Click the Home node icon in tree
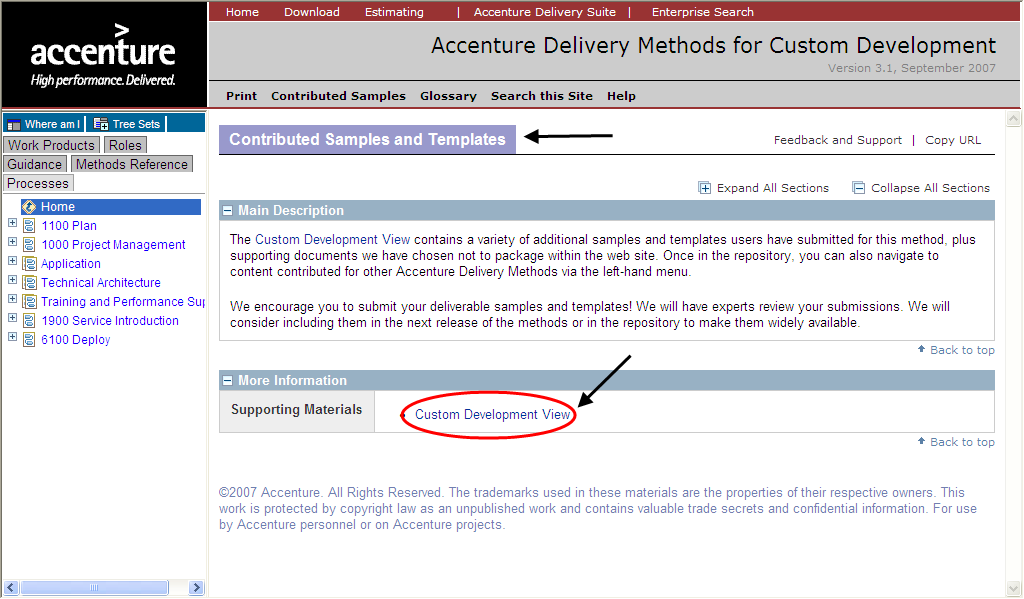Image resolution: width=1024 pixels, height=599 pixels. [29, 207]
